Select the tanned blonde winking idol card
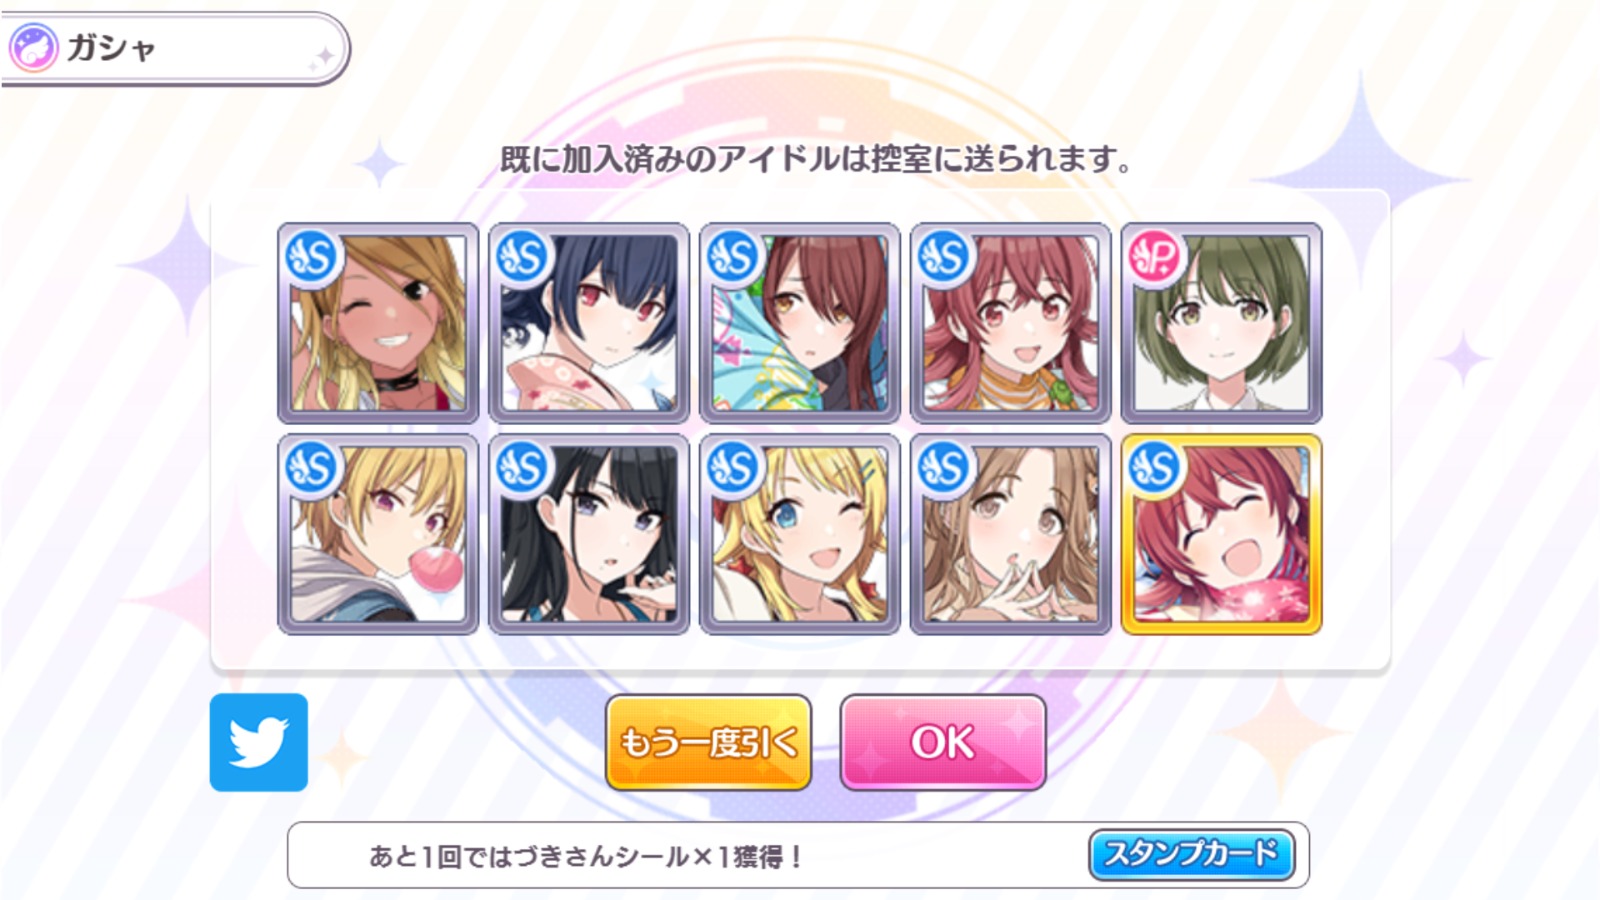Viewport: 1600px width, 900px height. 378,323
